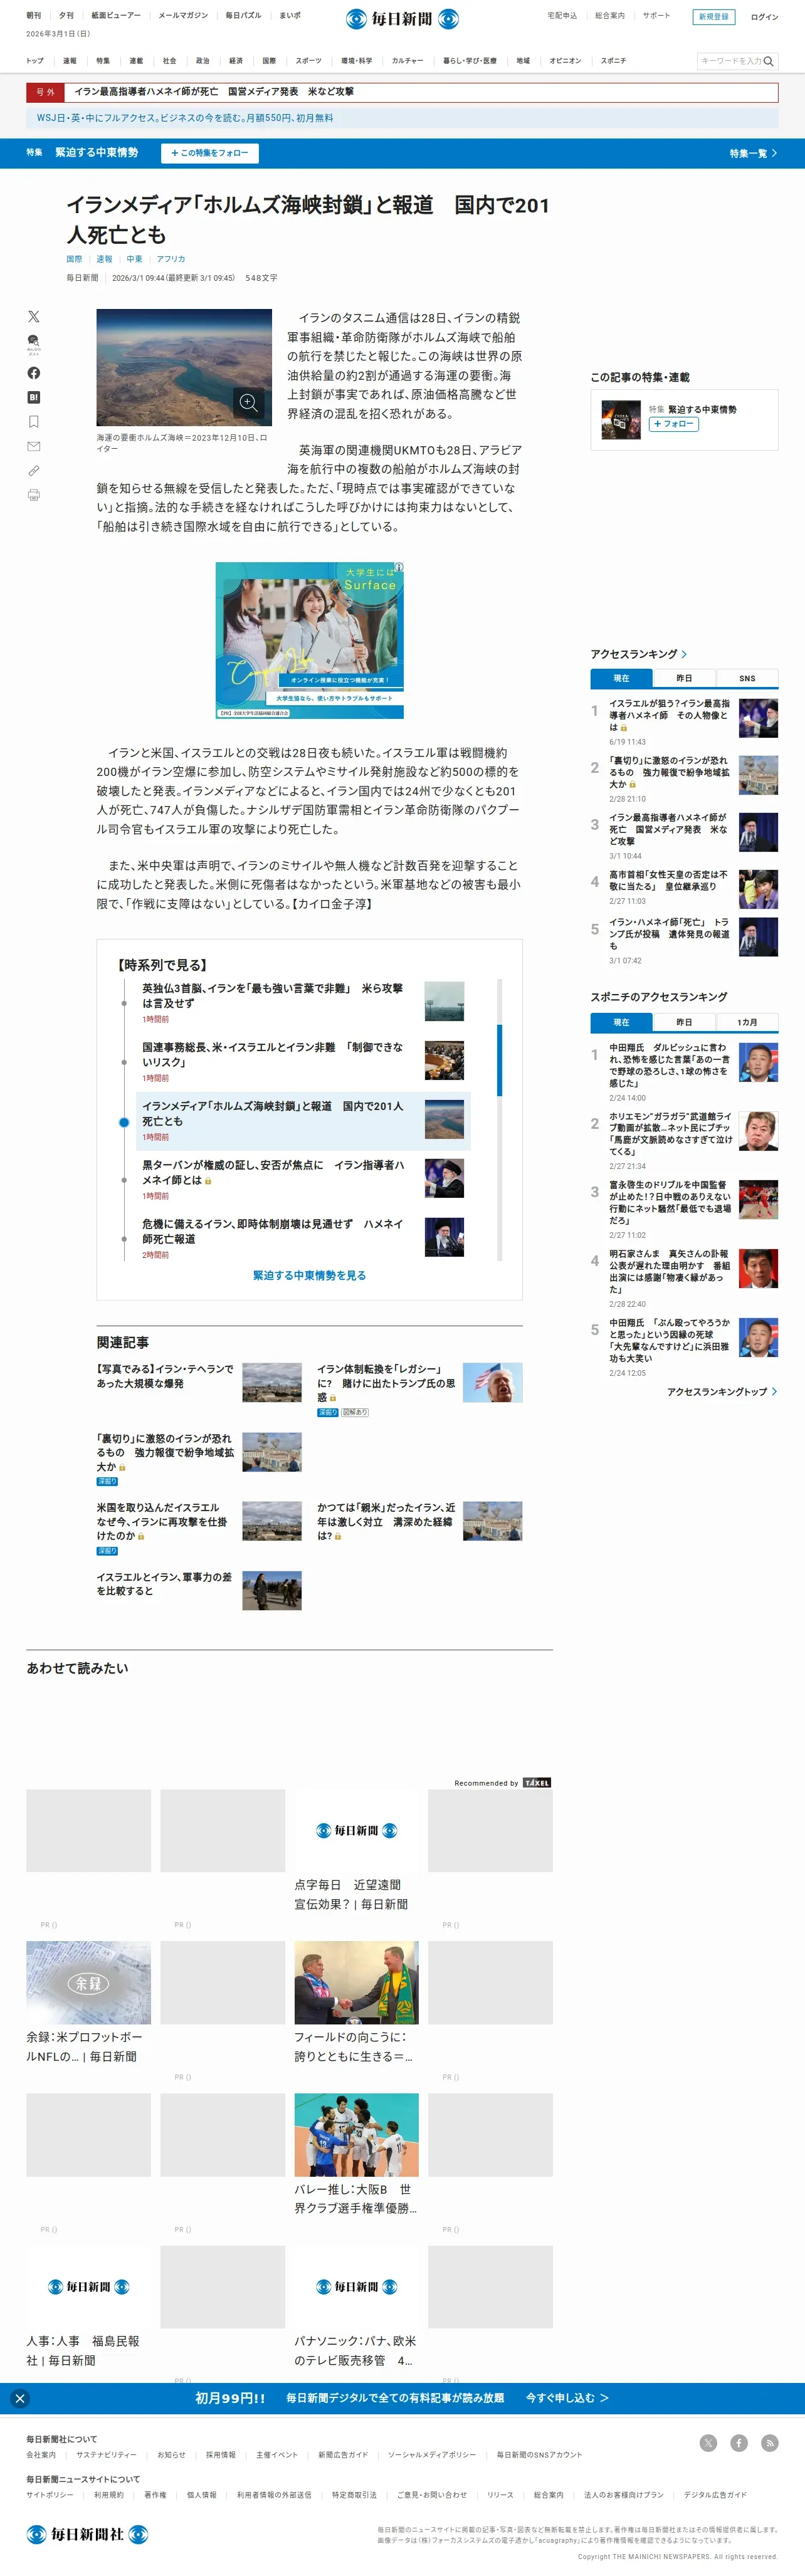Open related article 写真でみるイラン・テヘラン
The height and width of the screenshot is (2576, 805).
pyautogui.click(x=199, y=1382)
